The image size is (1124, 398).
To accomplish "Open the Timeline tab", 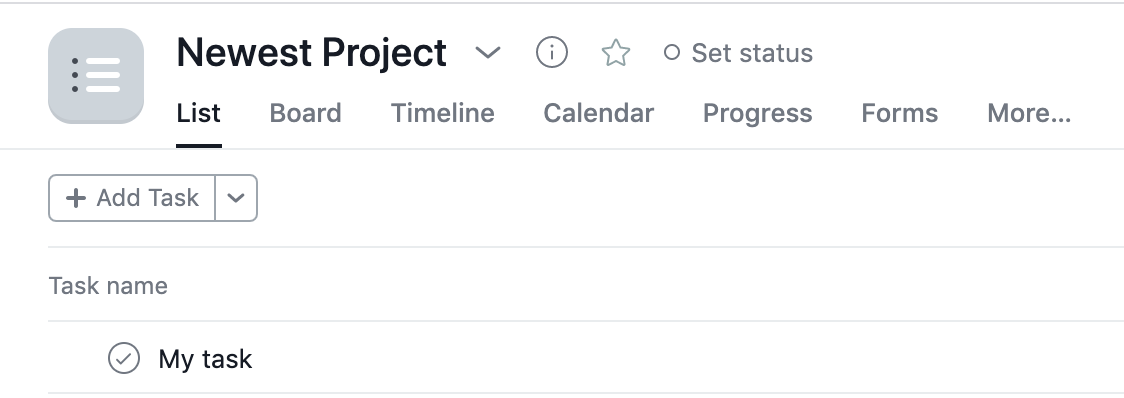I will point(442,113).
